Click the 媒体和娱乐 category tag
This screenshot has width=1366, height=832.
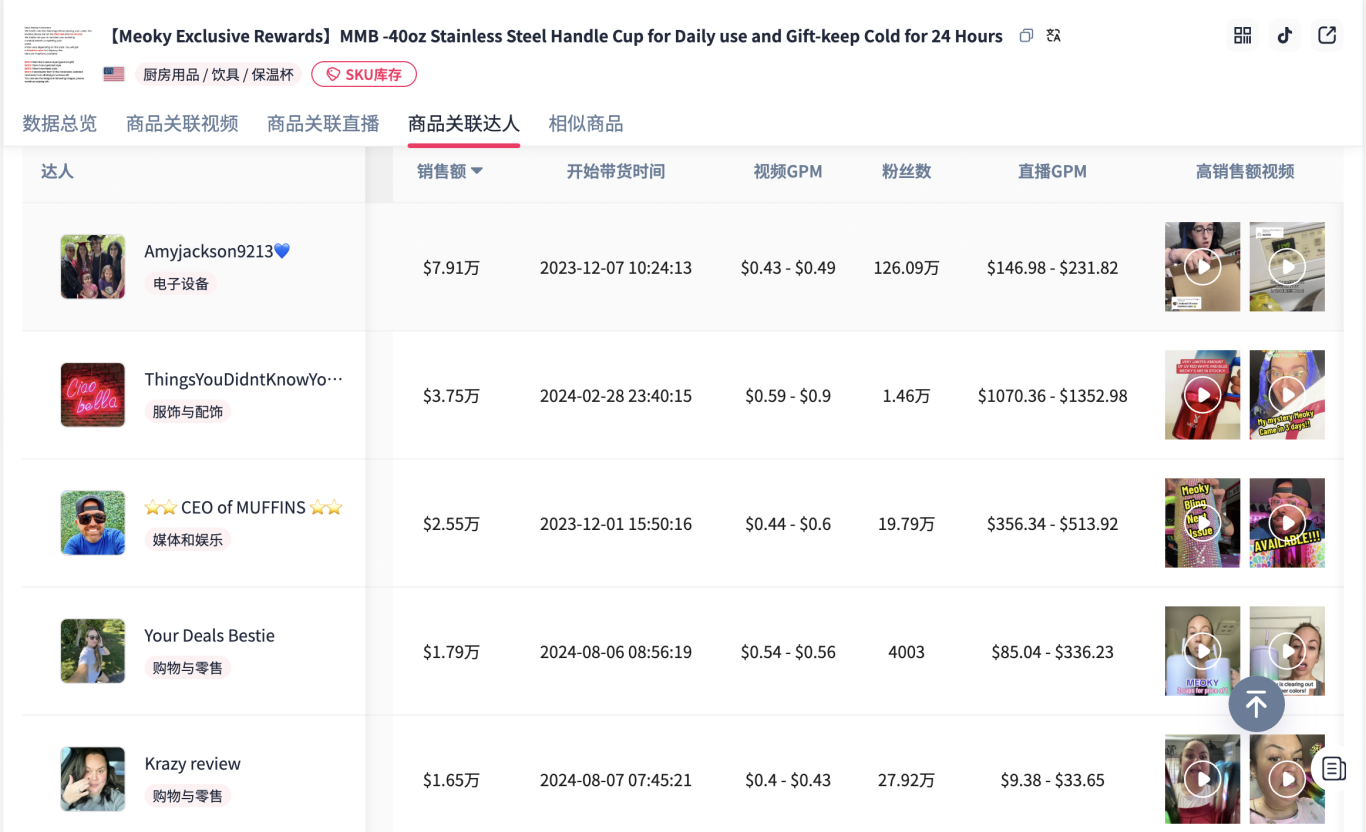(188, 540)
